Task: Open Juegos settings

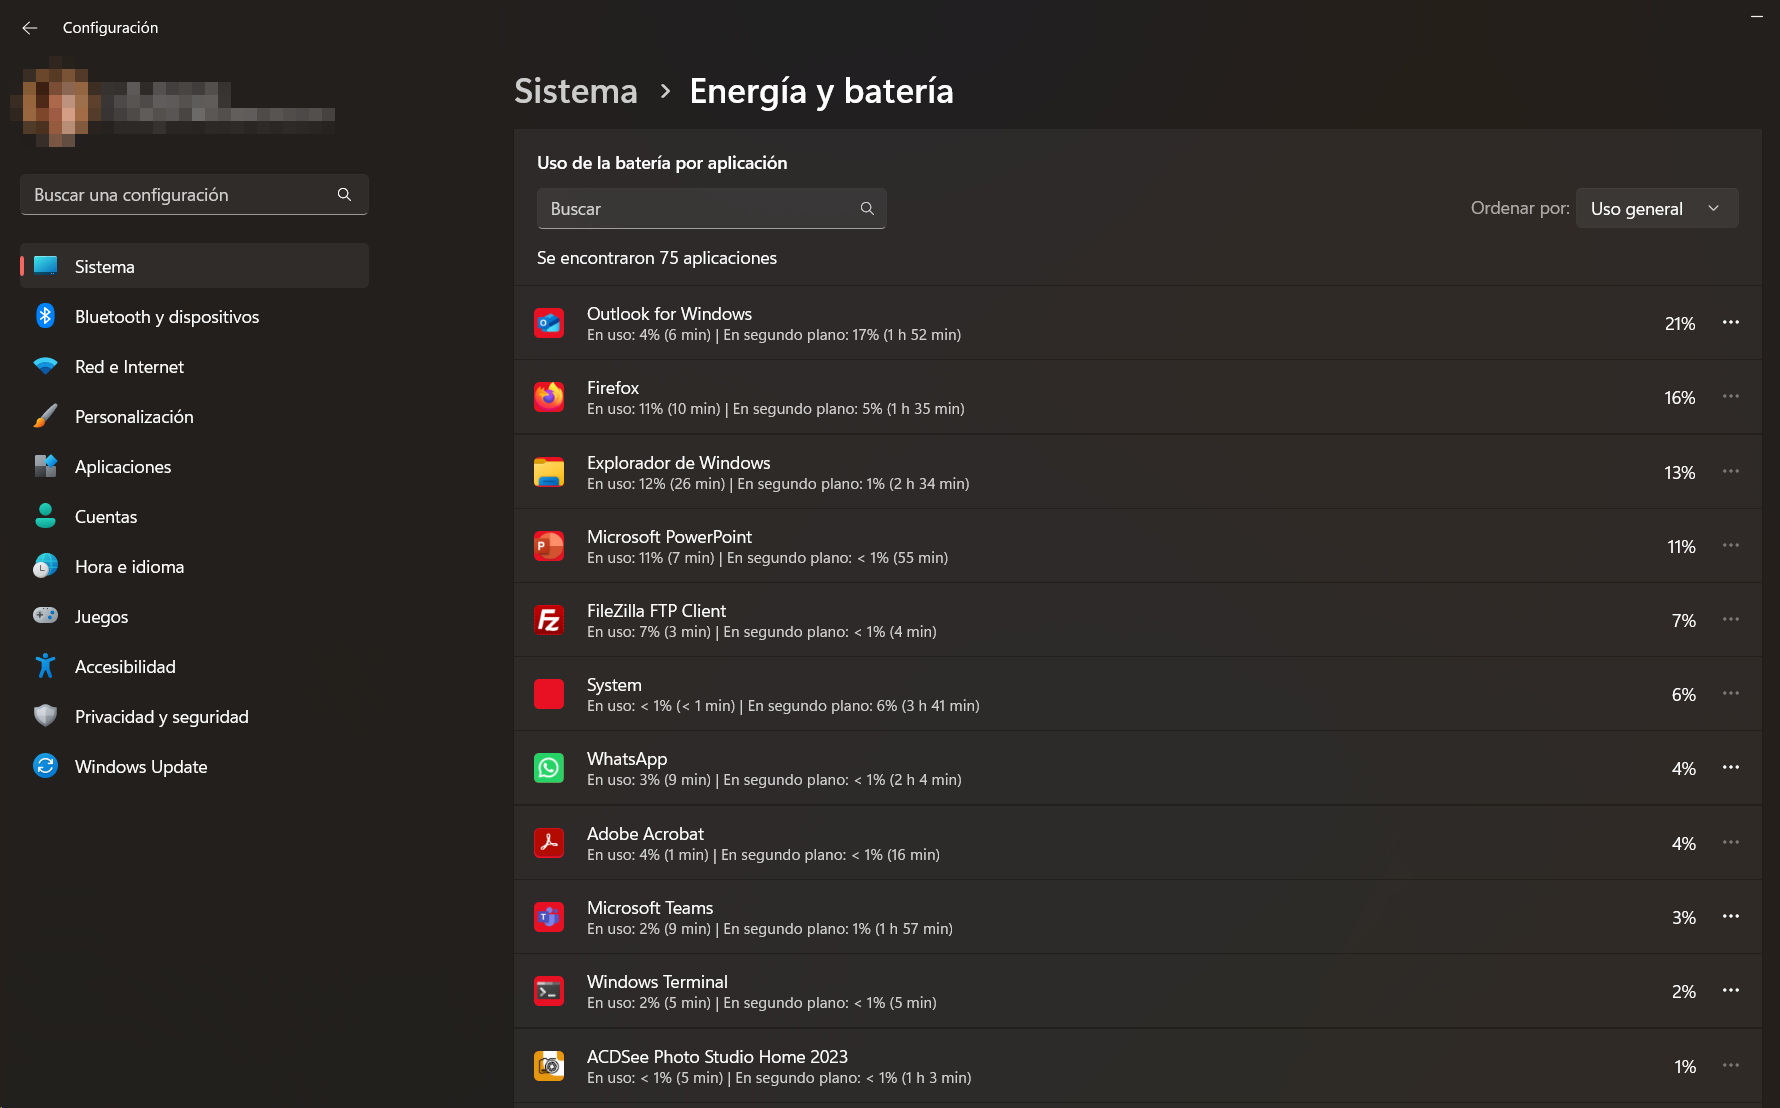Action: [194, 616]
